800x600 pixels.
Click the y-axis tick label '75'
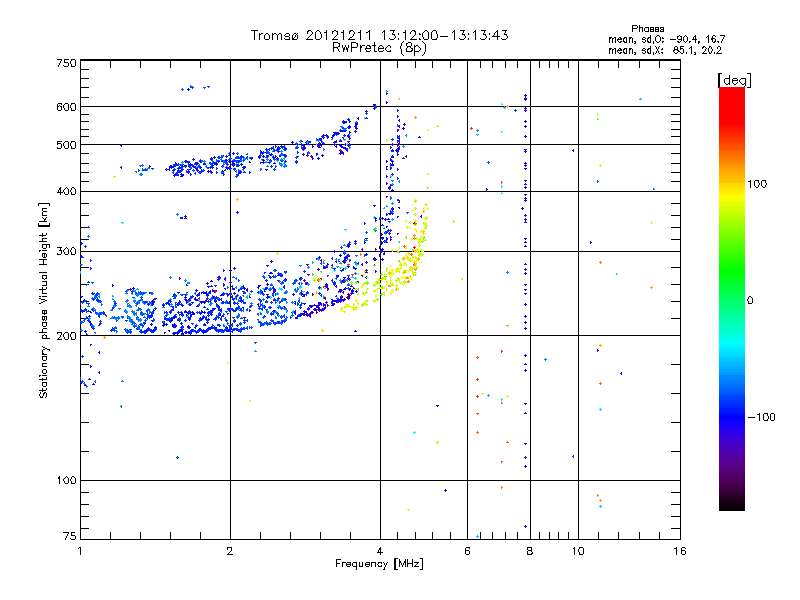point(70,536)
